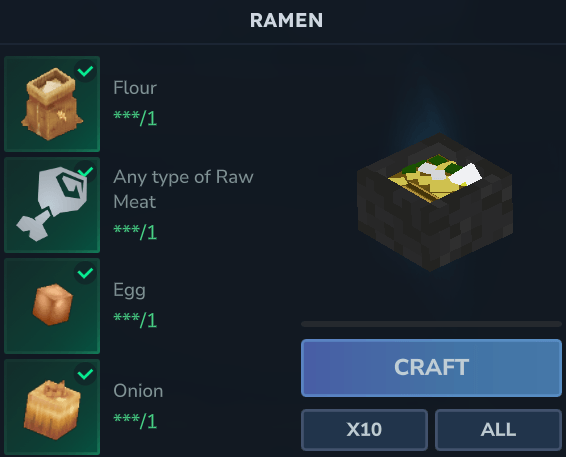Click the Ramen bowl preview image
566x457 pixels.
point(435,202)
